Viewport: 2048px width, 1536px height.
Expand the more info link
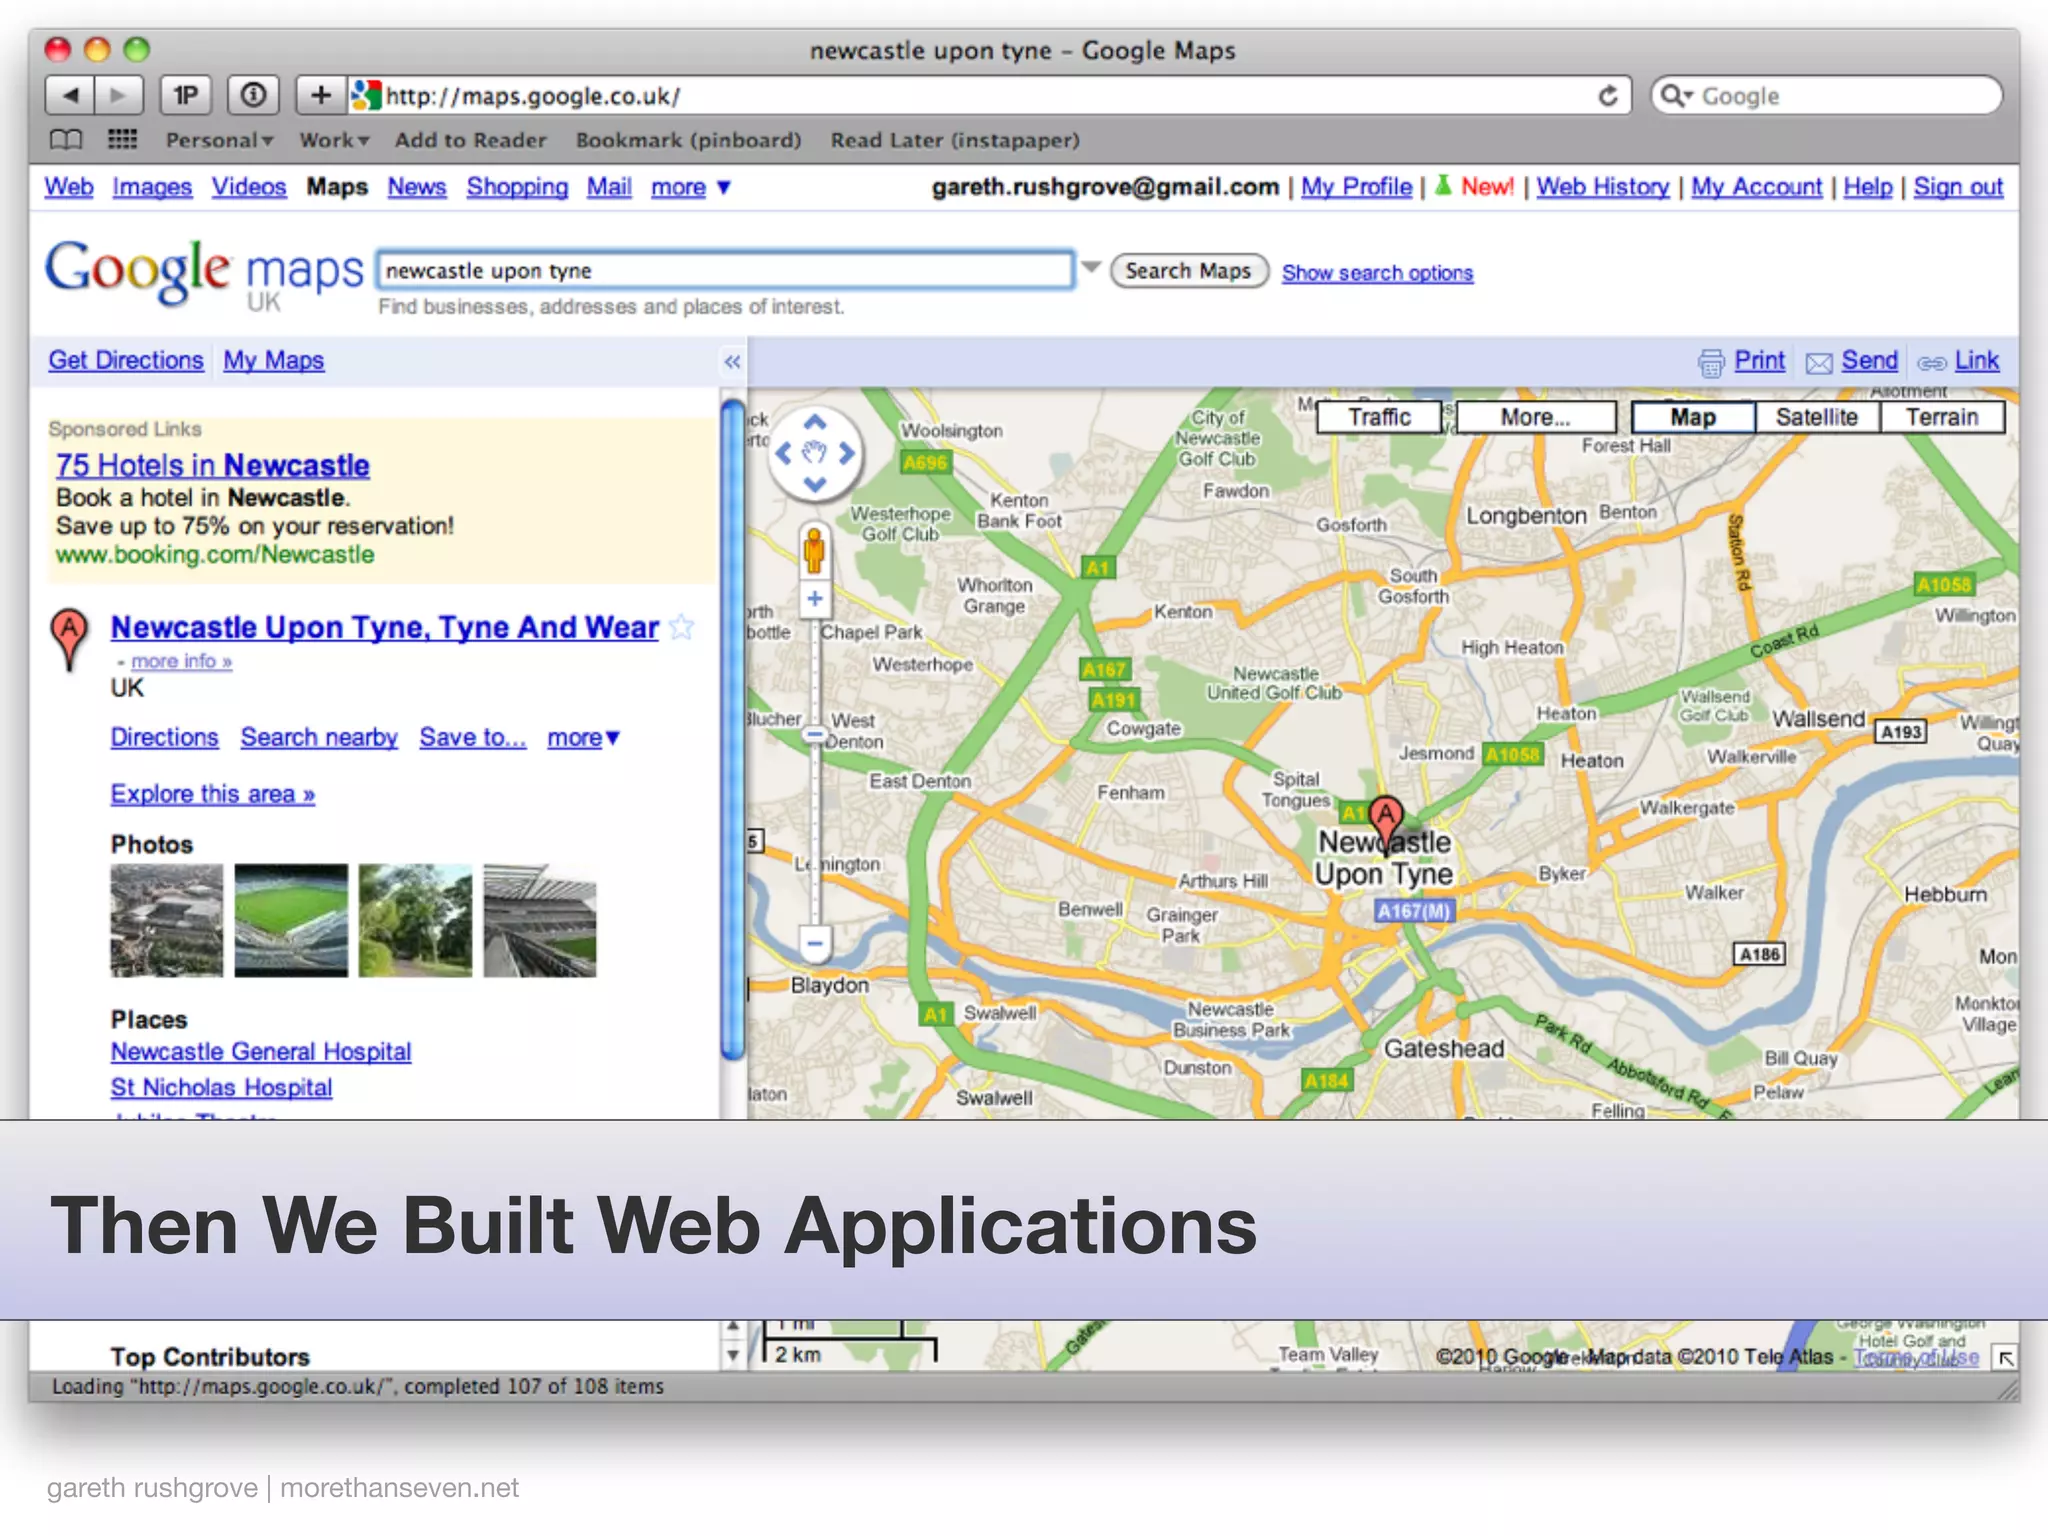pyautogui.click(x=181, y=661)
